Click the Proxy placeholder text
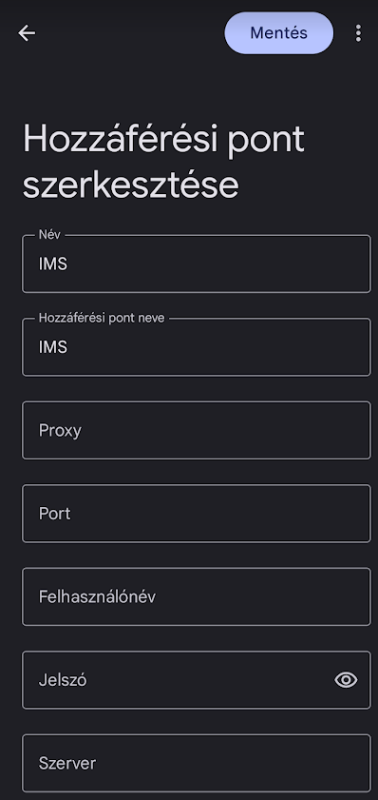This screenshot has height=800, width=378. pyautogui.click(x=60, y=431)
